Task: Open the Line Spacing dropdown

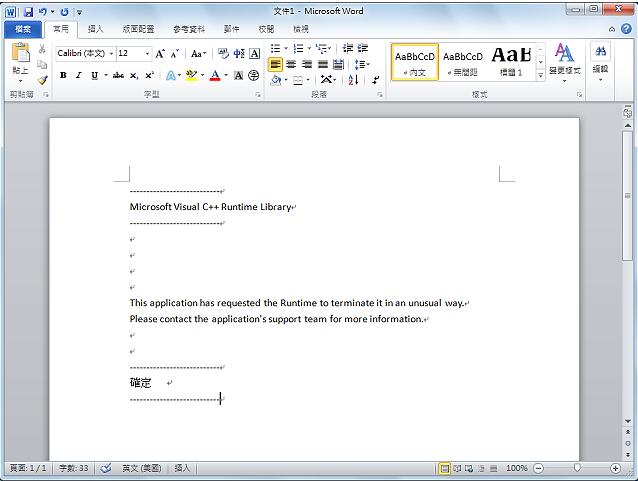Action: pyautogui.click(x=361, y=64)
